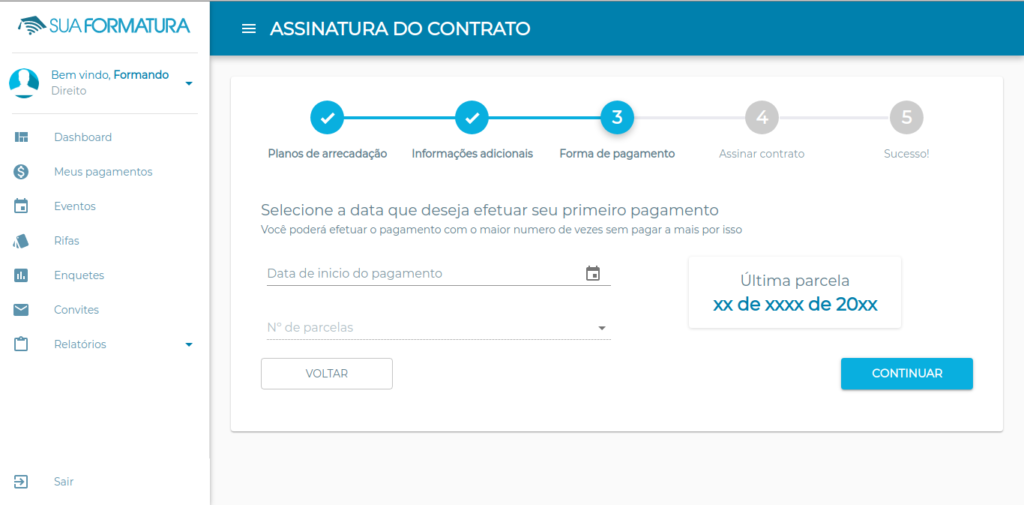Go to step 1 Planos de arrecadação
Image resolution: width=1024 pixels, height=505 pixels.
[327, 118]
